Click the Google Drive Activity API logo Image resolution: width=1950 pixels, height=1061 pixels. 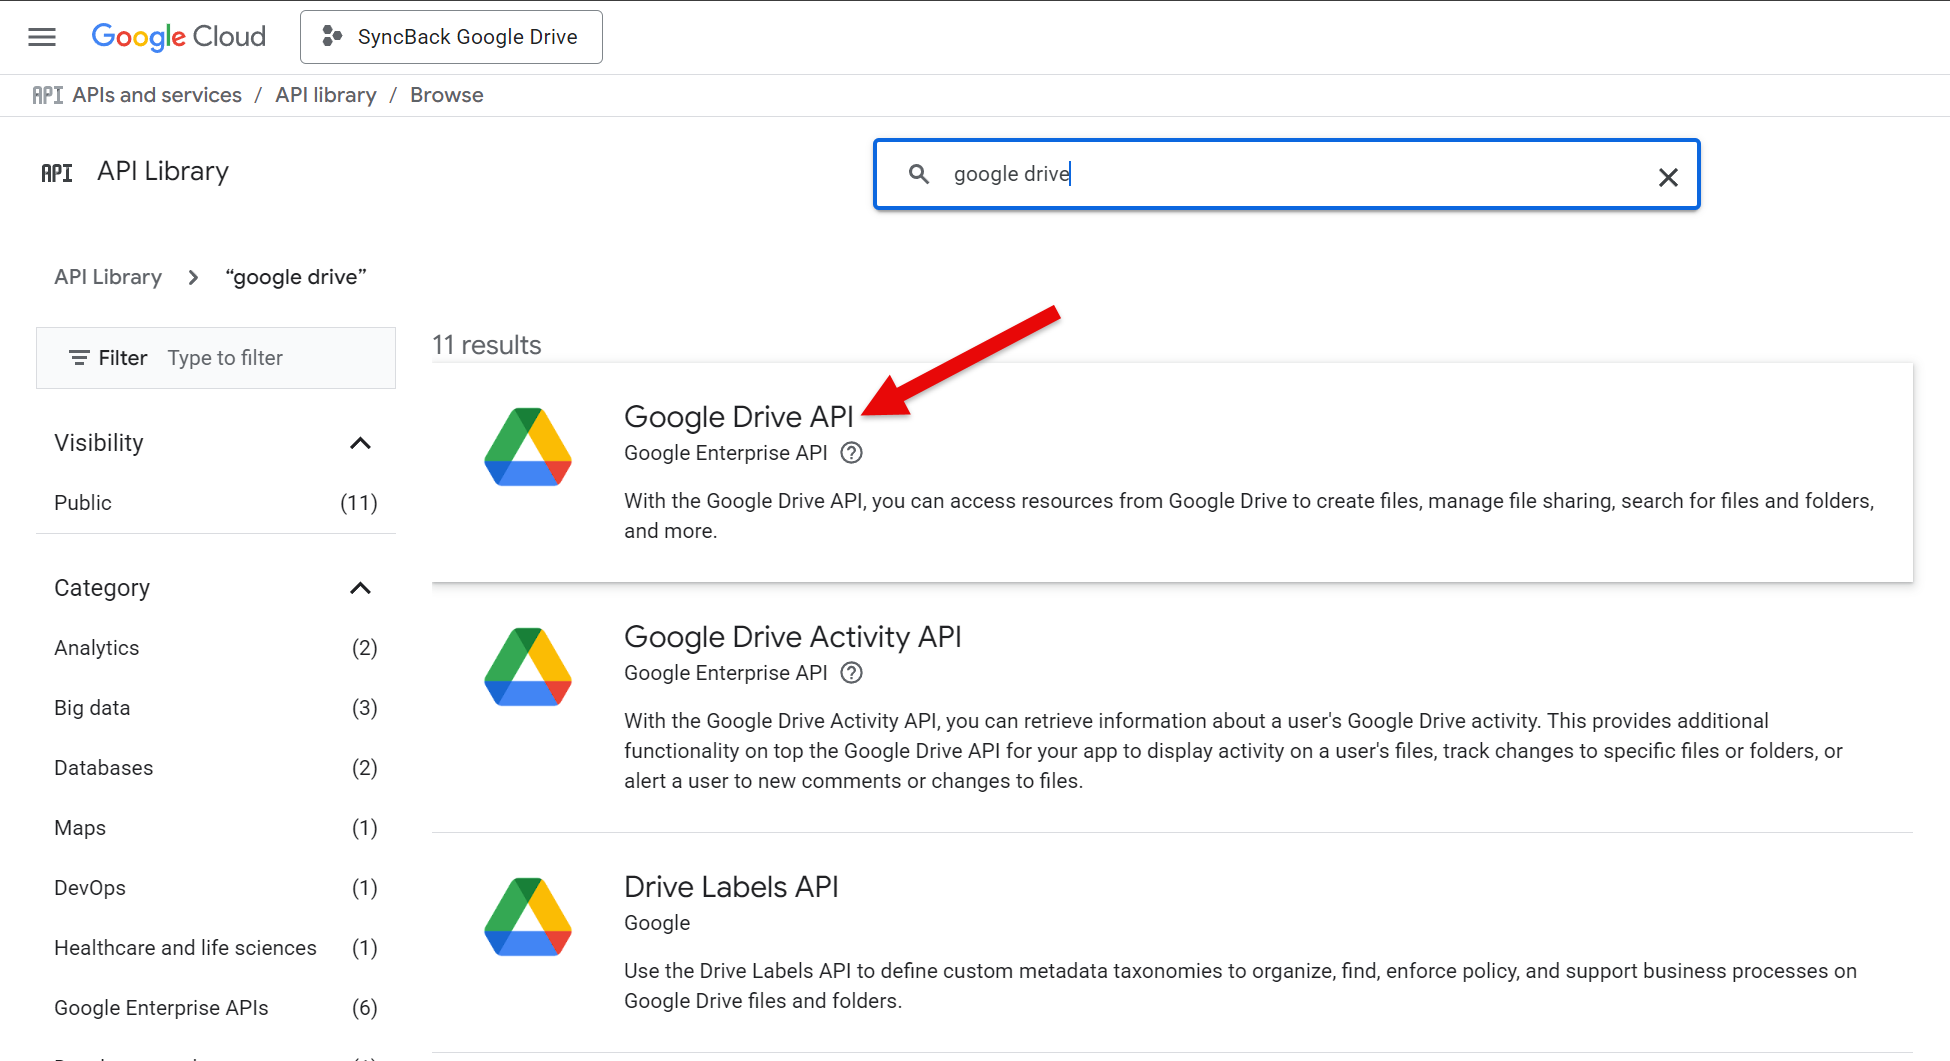pos(528,667)
